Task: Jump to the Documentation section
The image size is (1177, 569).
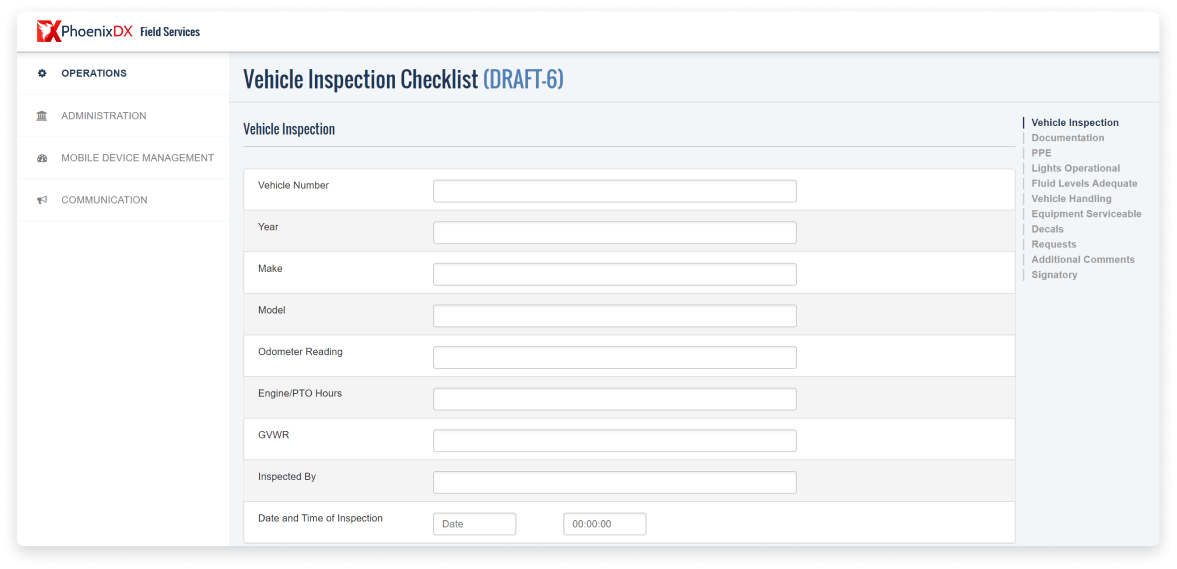Action: tap(1067, 138)
